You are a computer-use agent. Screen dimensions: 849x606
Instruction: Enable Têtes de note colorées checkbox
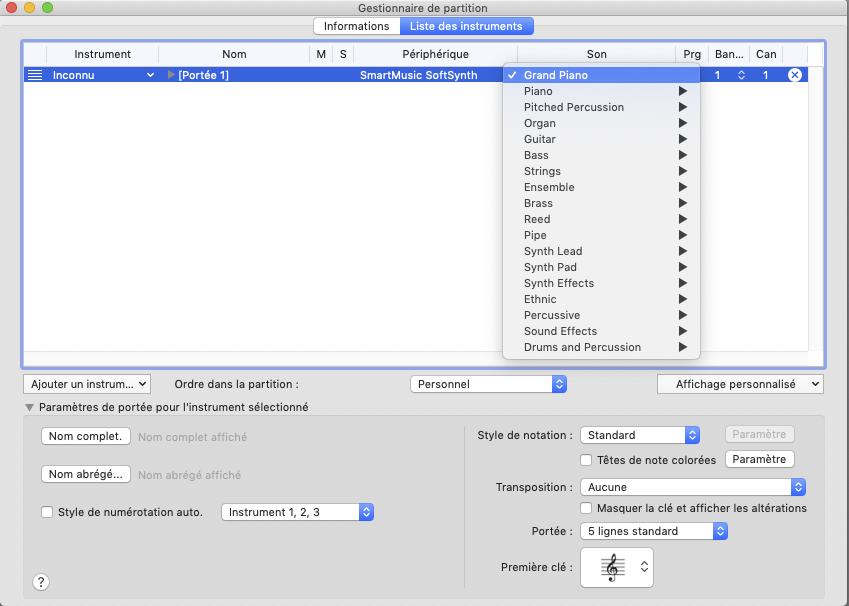pyautogui.click(x=587, y=460)
